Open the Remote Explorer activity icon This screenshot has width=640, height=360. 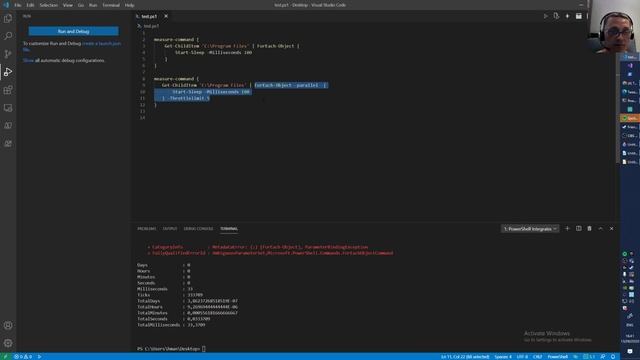8,108
